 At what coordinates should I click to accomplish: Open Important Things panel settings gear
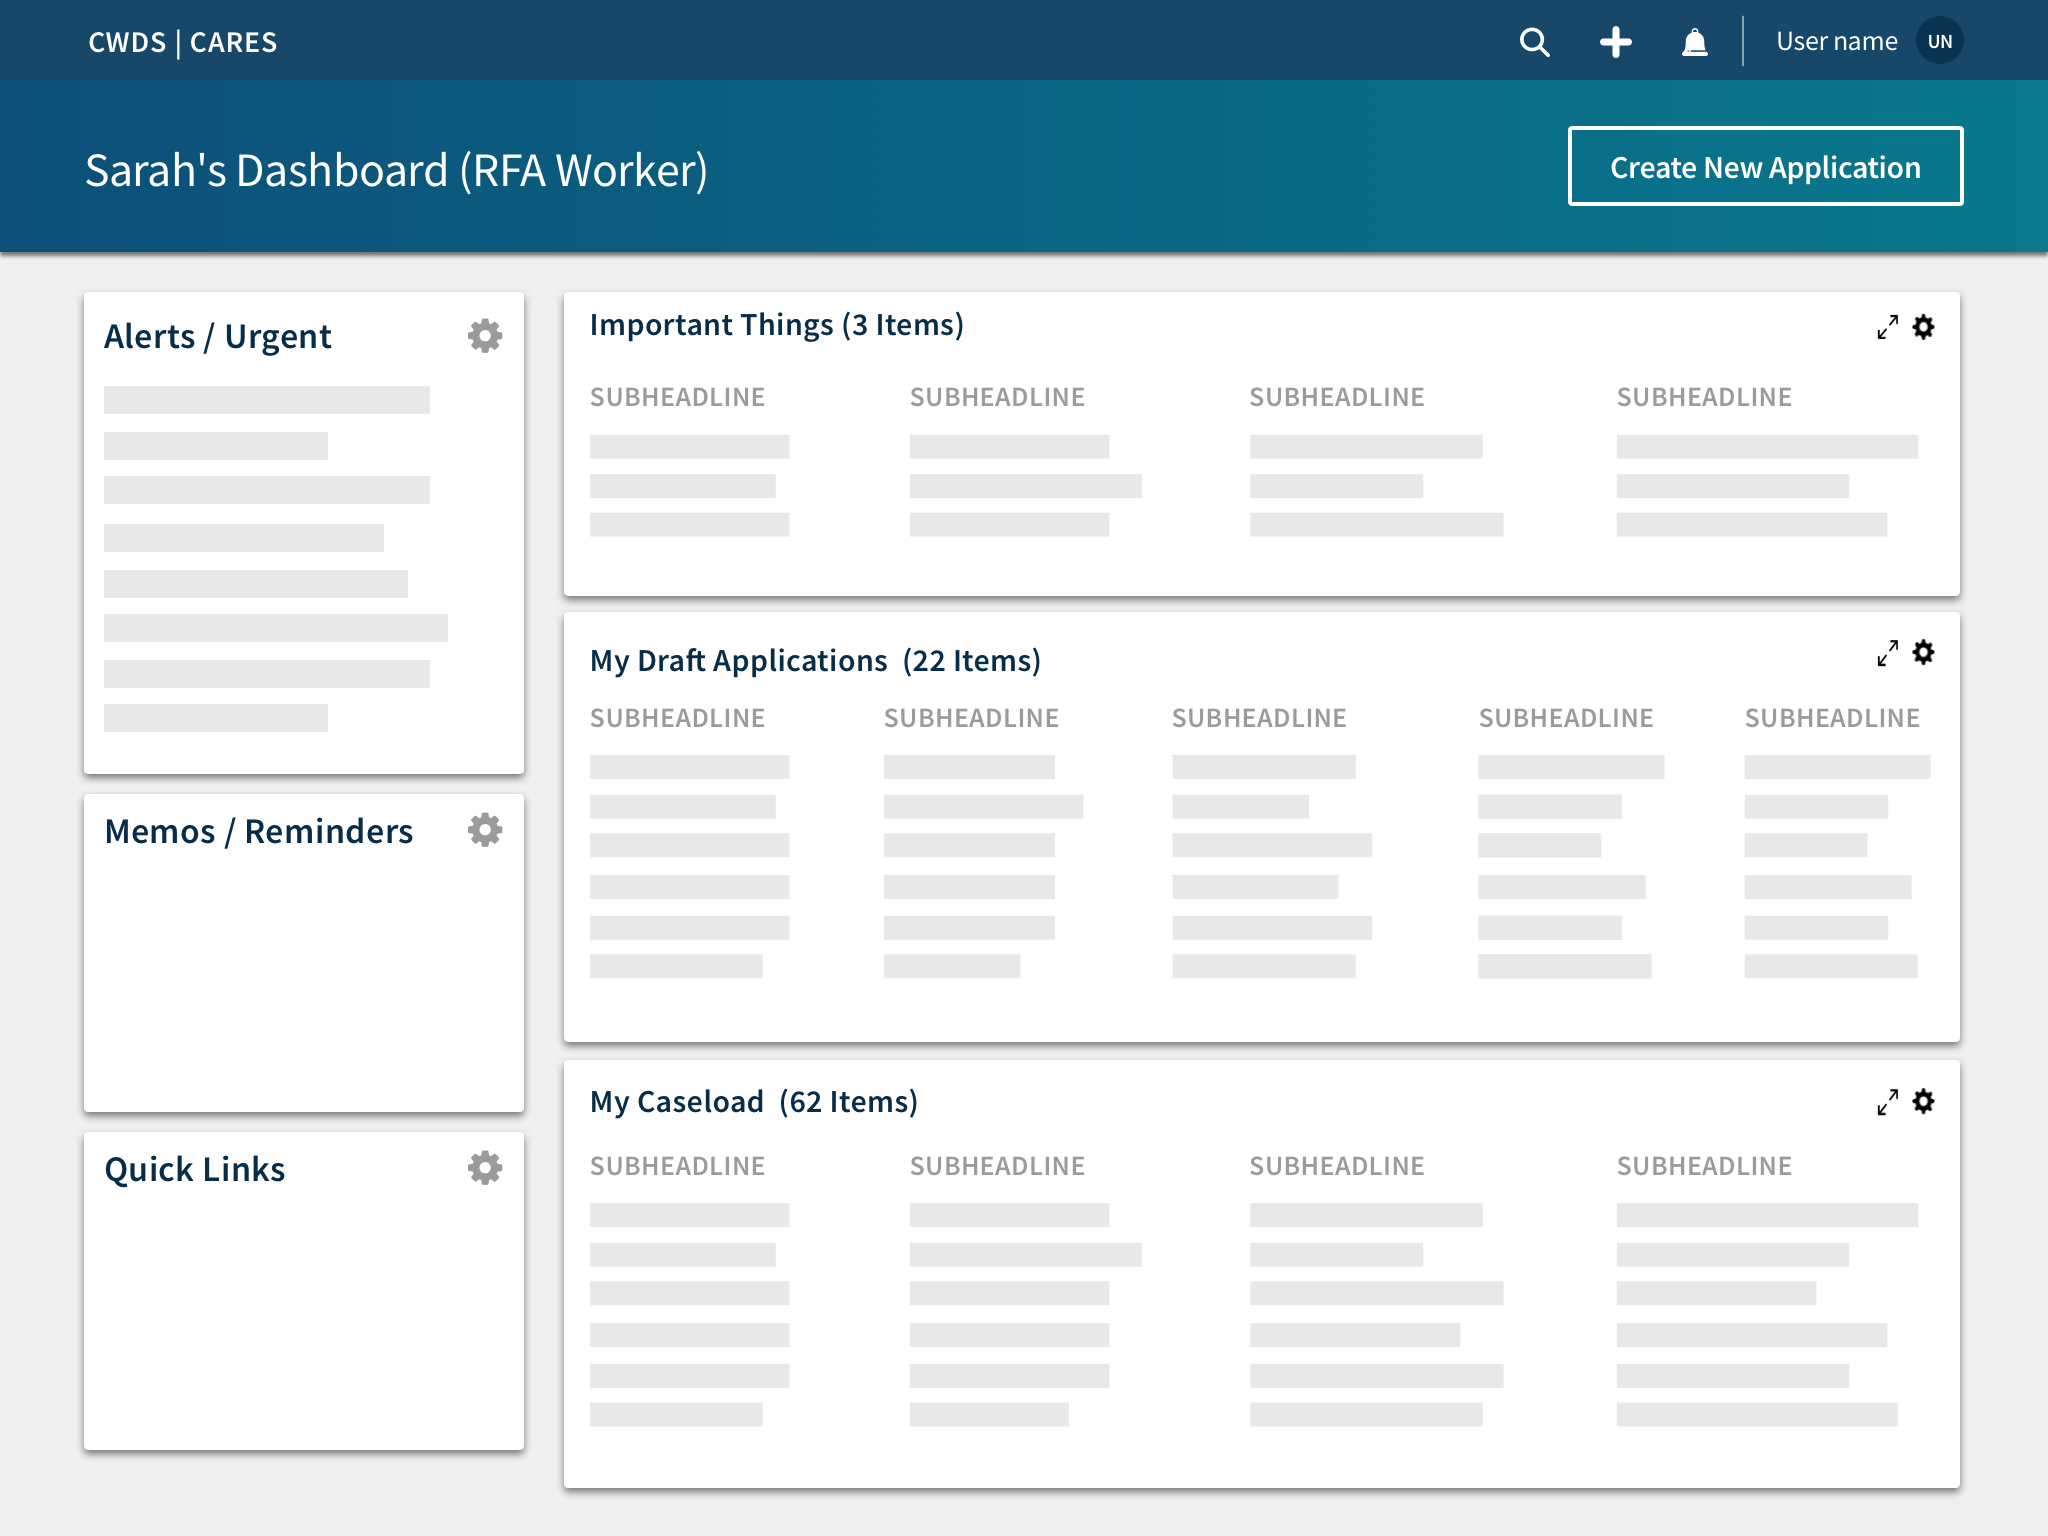point(1924,327)
